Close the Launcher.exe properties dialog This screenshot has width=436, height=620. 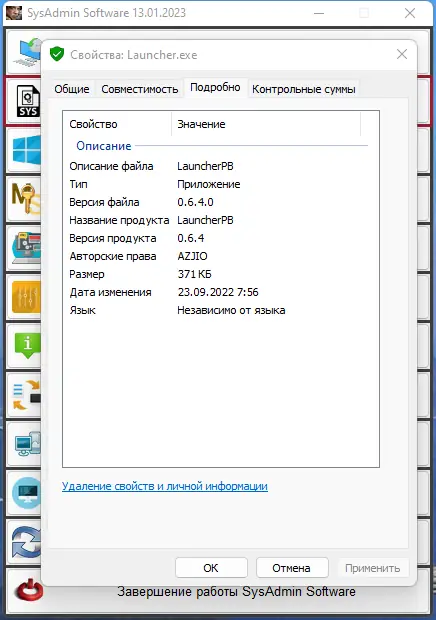coord(402,54)
